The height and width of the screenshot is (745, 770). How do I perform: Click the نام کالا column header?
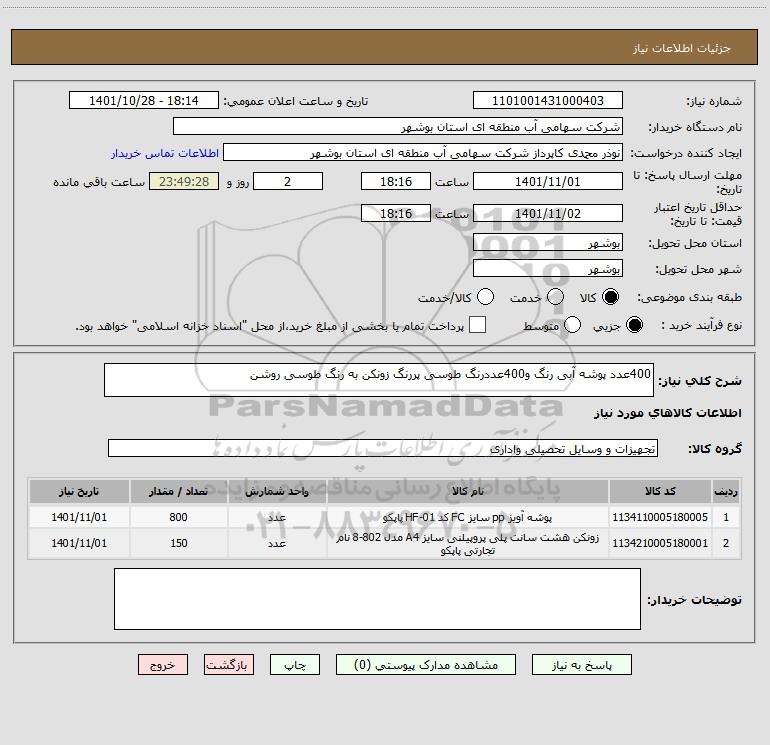[x=468, y=491]
